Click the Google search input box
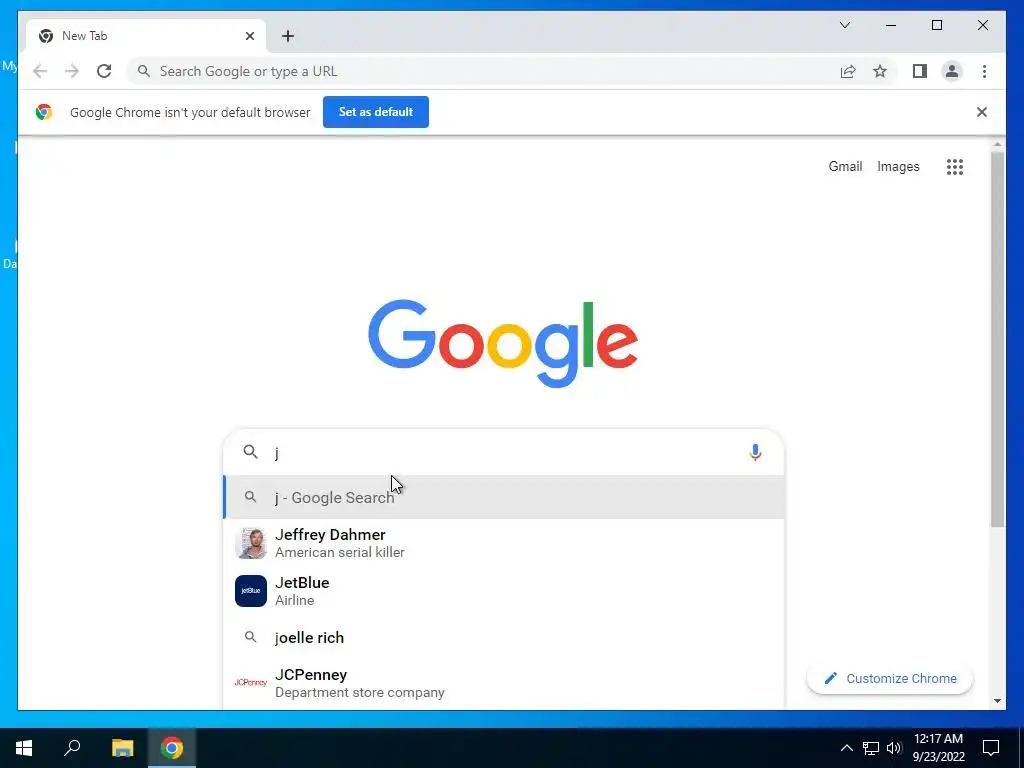This screenshot has height=768, width=1024. [x=503, y=452]
